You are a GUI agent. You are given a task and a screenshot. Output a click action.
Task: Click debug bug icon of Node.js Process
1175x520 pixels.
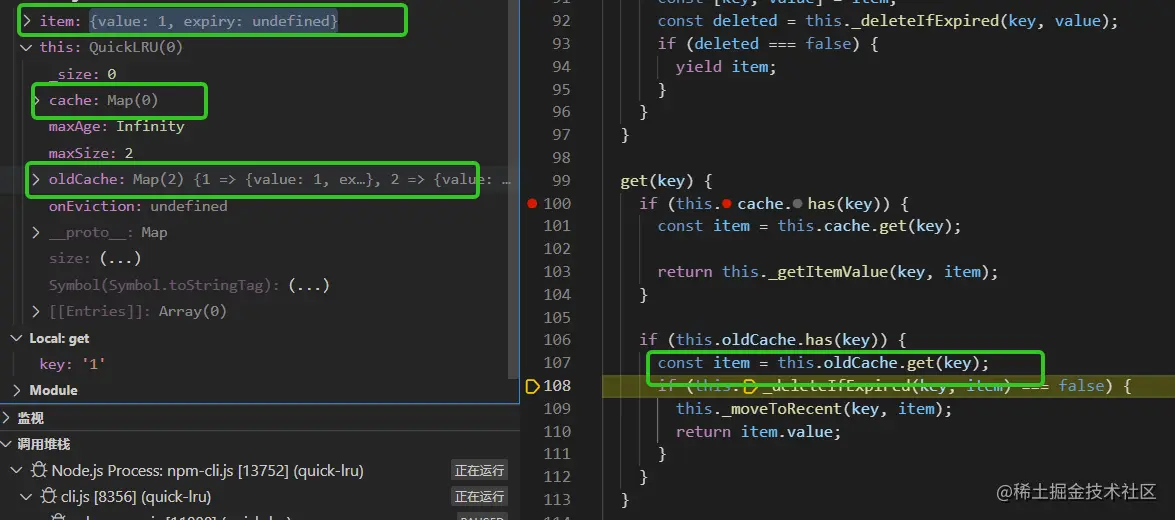pos(38,471)
